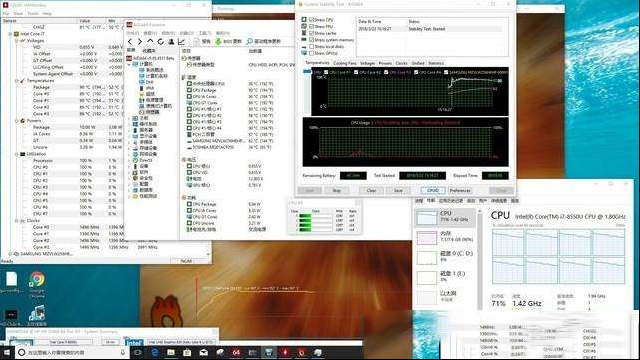This screenshot has width=640, height=360.
Task: Click the green BIOS update arrow icon
Action: (x=218, y=42)
